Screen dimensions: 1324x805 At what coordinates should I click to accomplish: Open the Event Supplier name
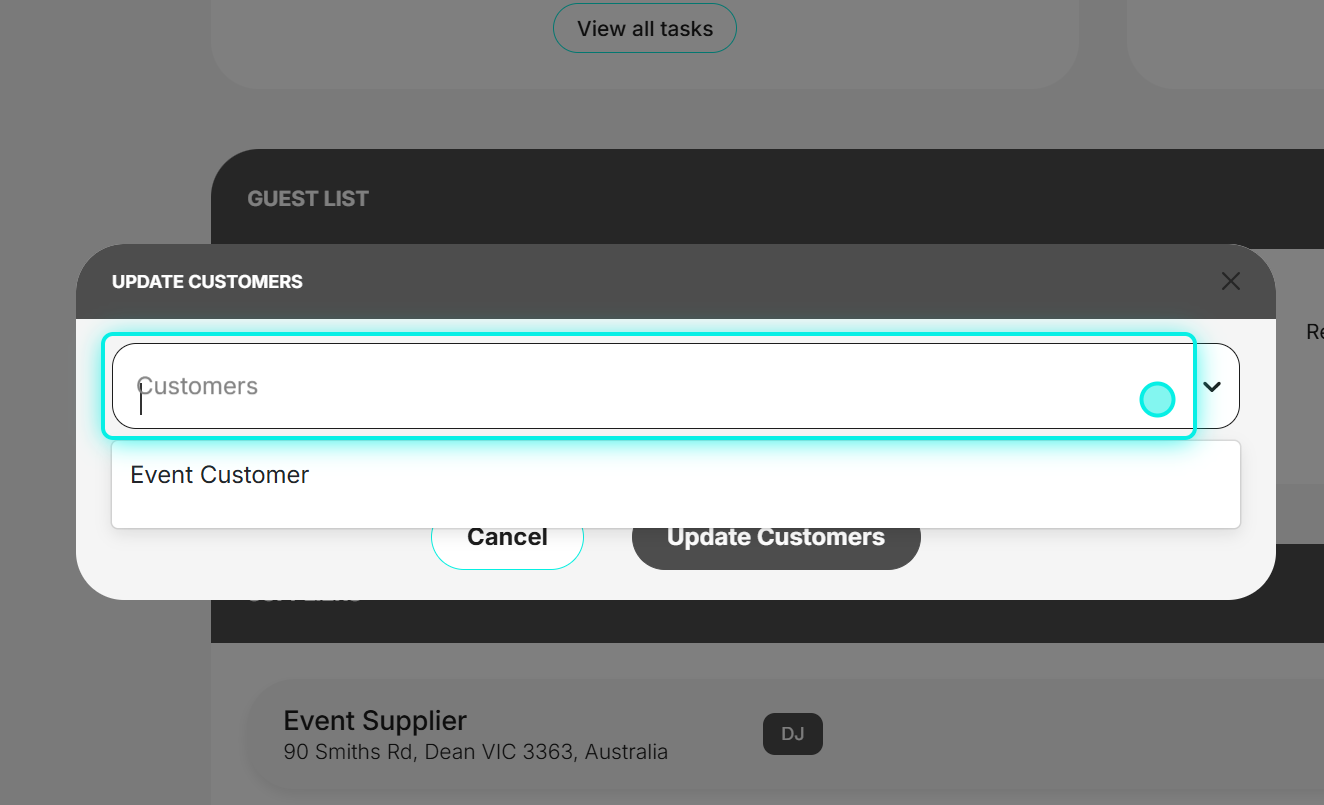tap(375, 720)
